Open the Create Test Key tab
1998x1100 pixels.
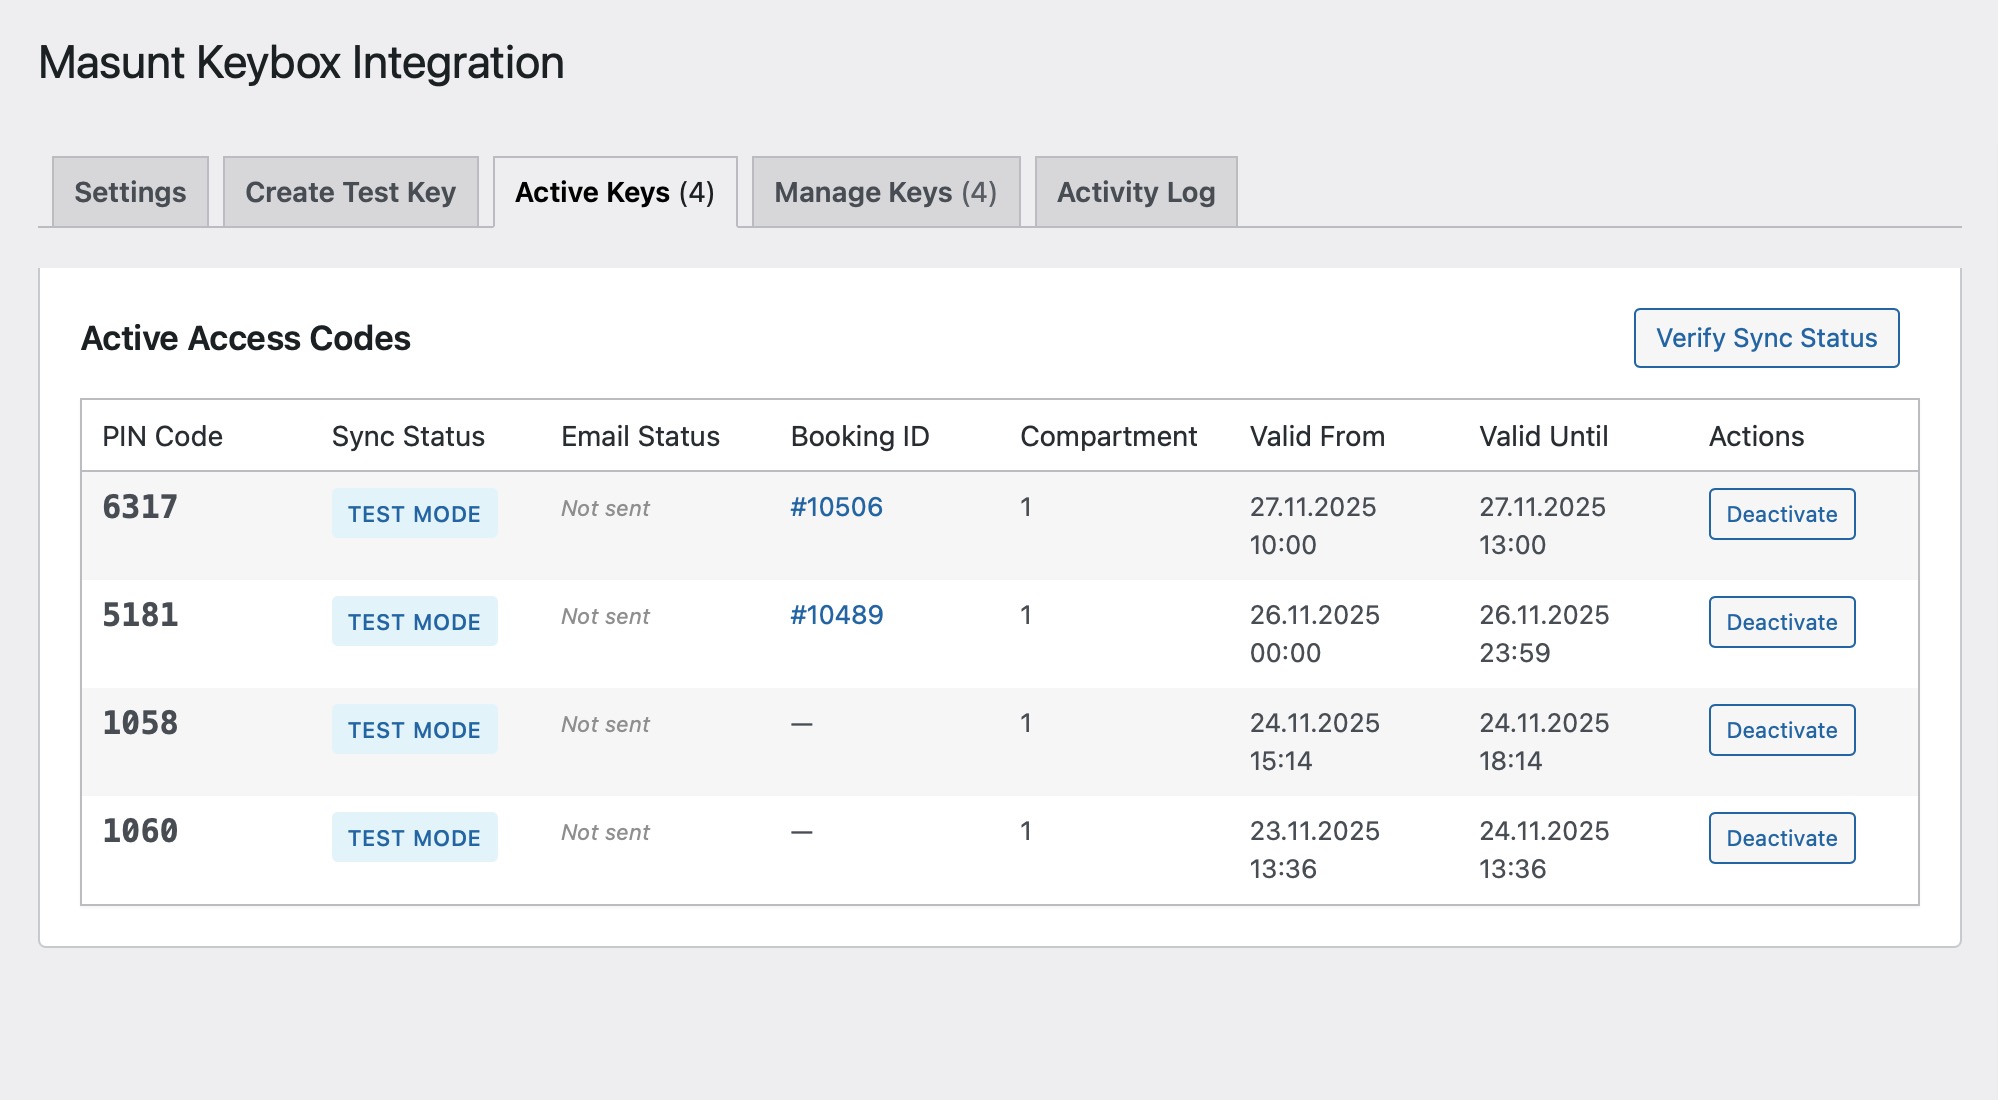(350, 191)
